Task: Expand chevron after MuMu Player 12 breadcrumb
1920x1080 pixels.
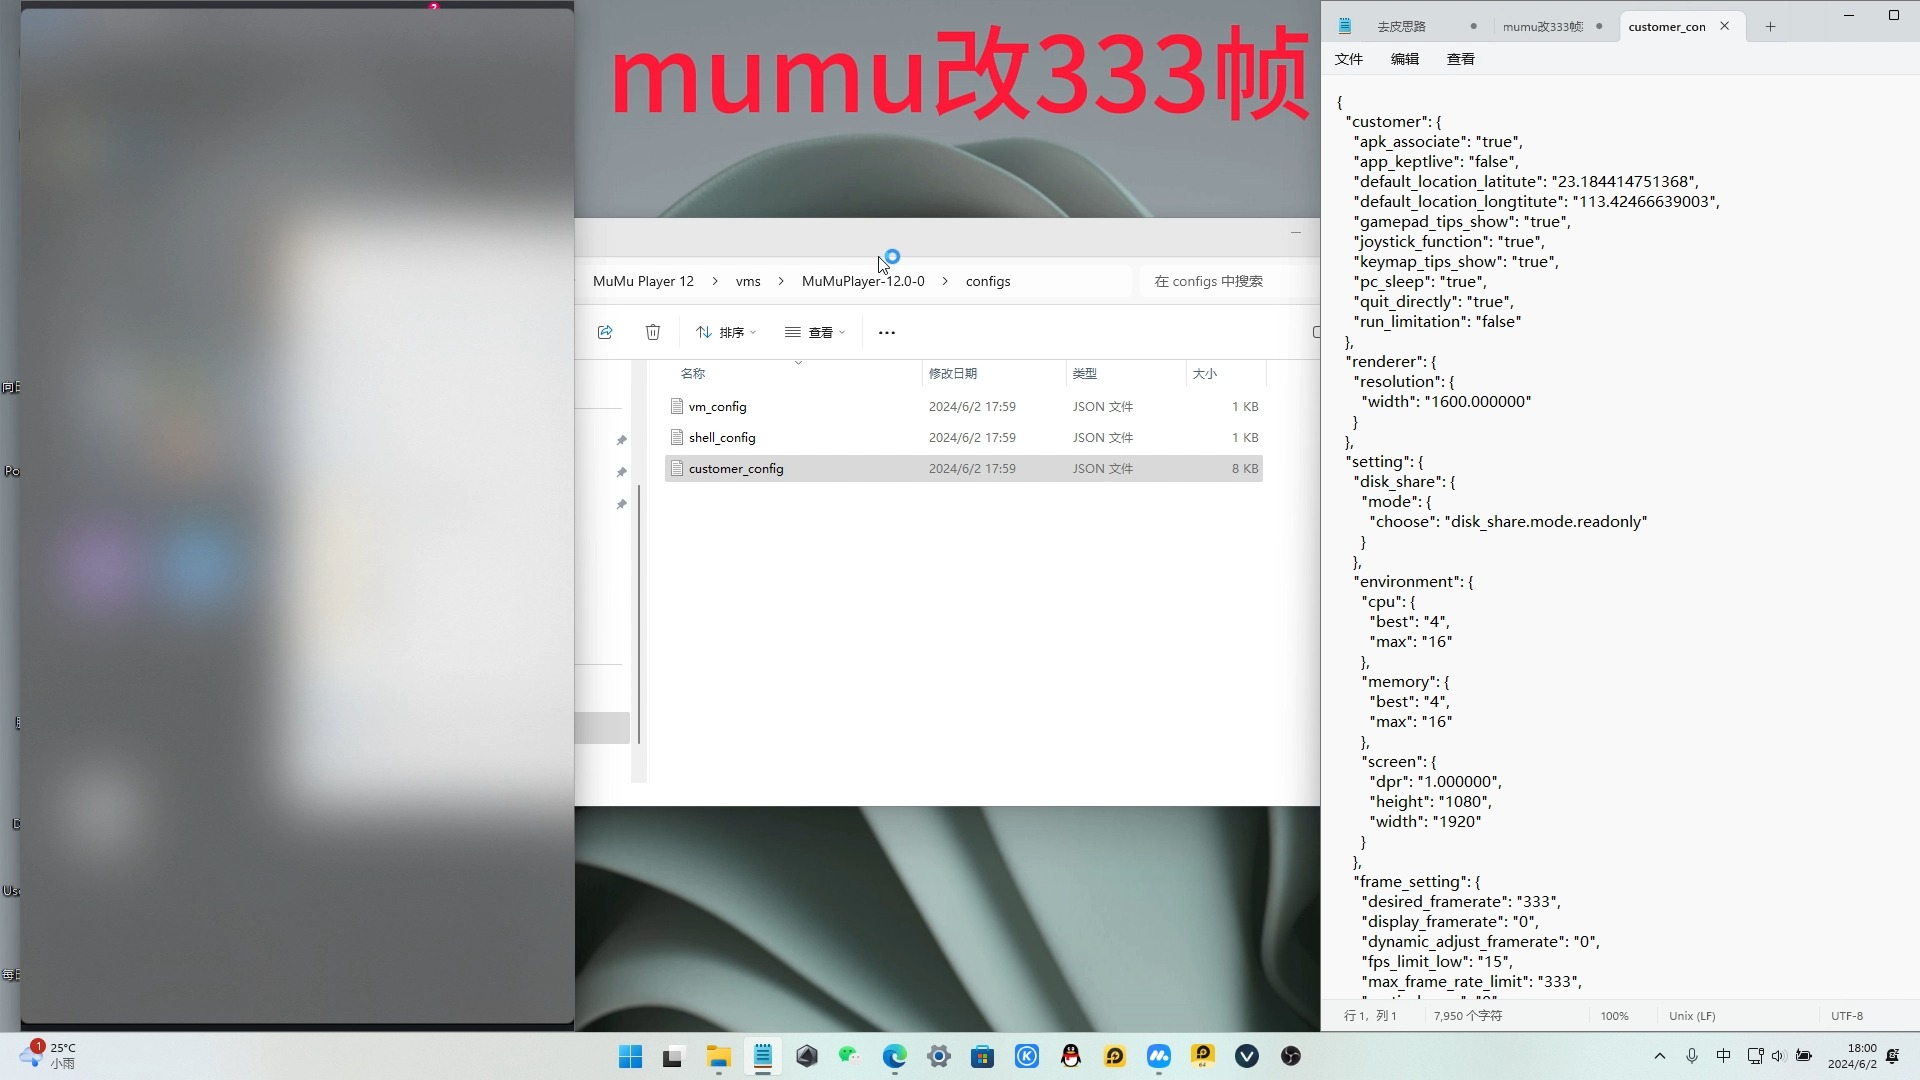Action: pos(715,282)
